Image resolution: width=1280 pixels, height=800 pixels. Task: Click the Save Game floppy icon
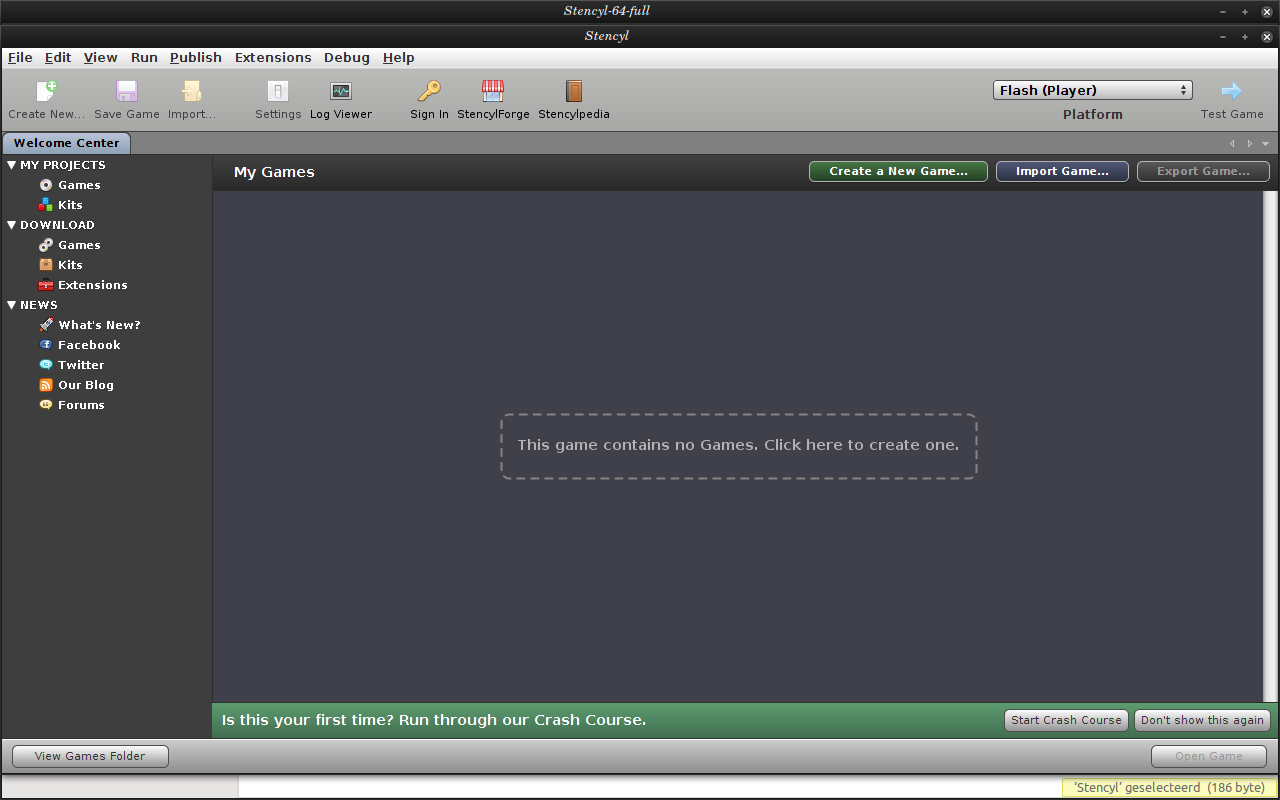[127, 91]
